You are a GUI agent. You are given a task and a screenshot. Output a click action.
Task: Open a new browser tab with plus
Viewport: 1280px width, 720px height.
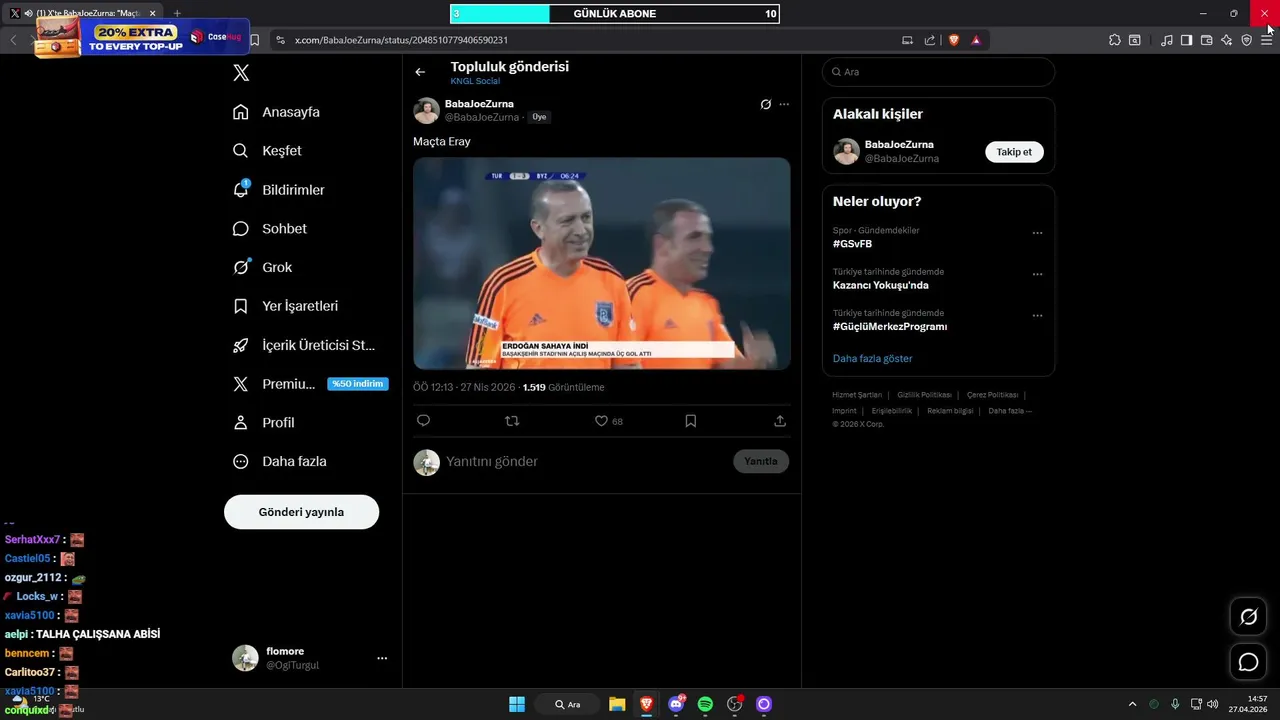click(x=177, y=13)
